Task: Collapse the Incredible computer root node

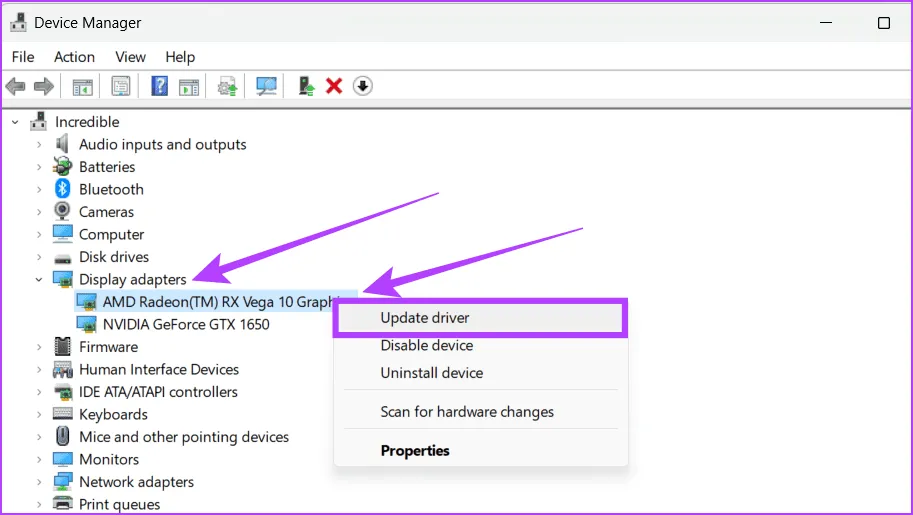Action: pyautogui.click(x=15, y=122)
